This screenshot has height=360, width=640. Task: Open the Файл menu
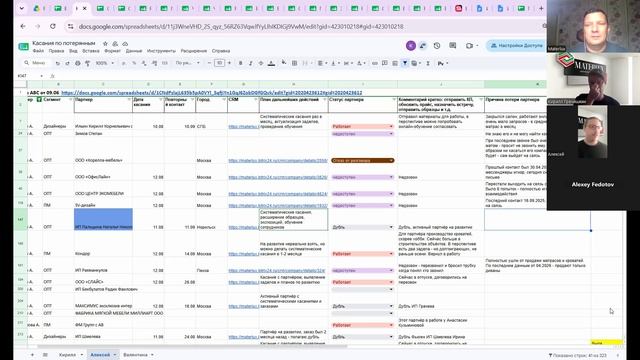coord(38,51)
